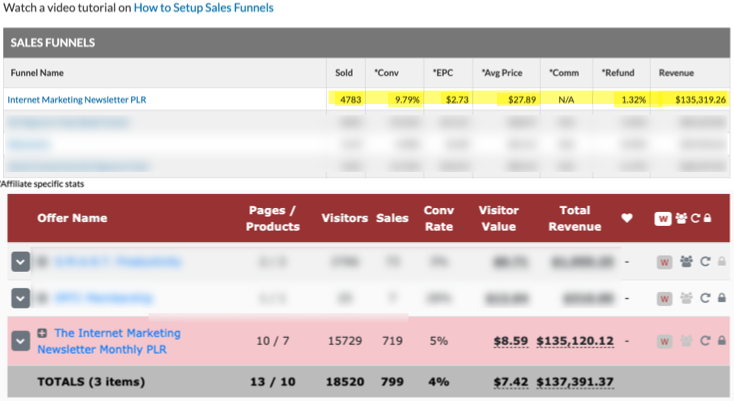This screenshot has height=401, width=734.
Task: Expand the chevron on the Newsletter Monthly PLR row
Action: click(20, 341)
